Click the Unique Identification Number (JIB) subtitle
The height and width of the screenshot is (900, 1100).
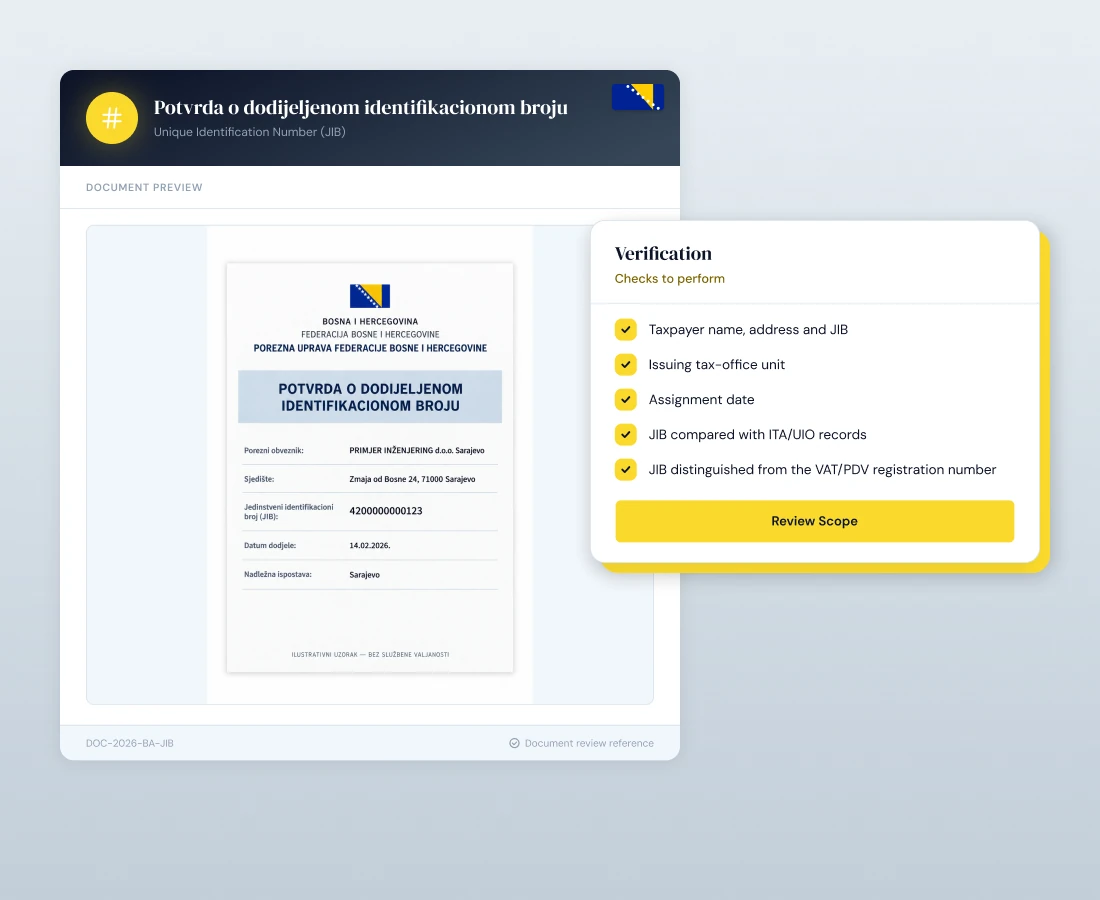coord(250,132)
